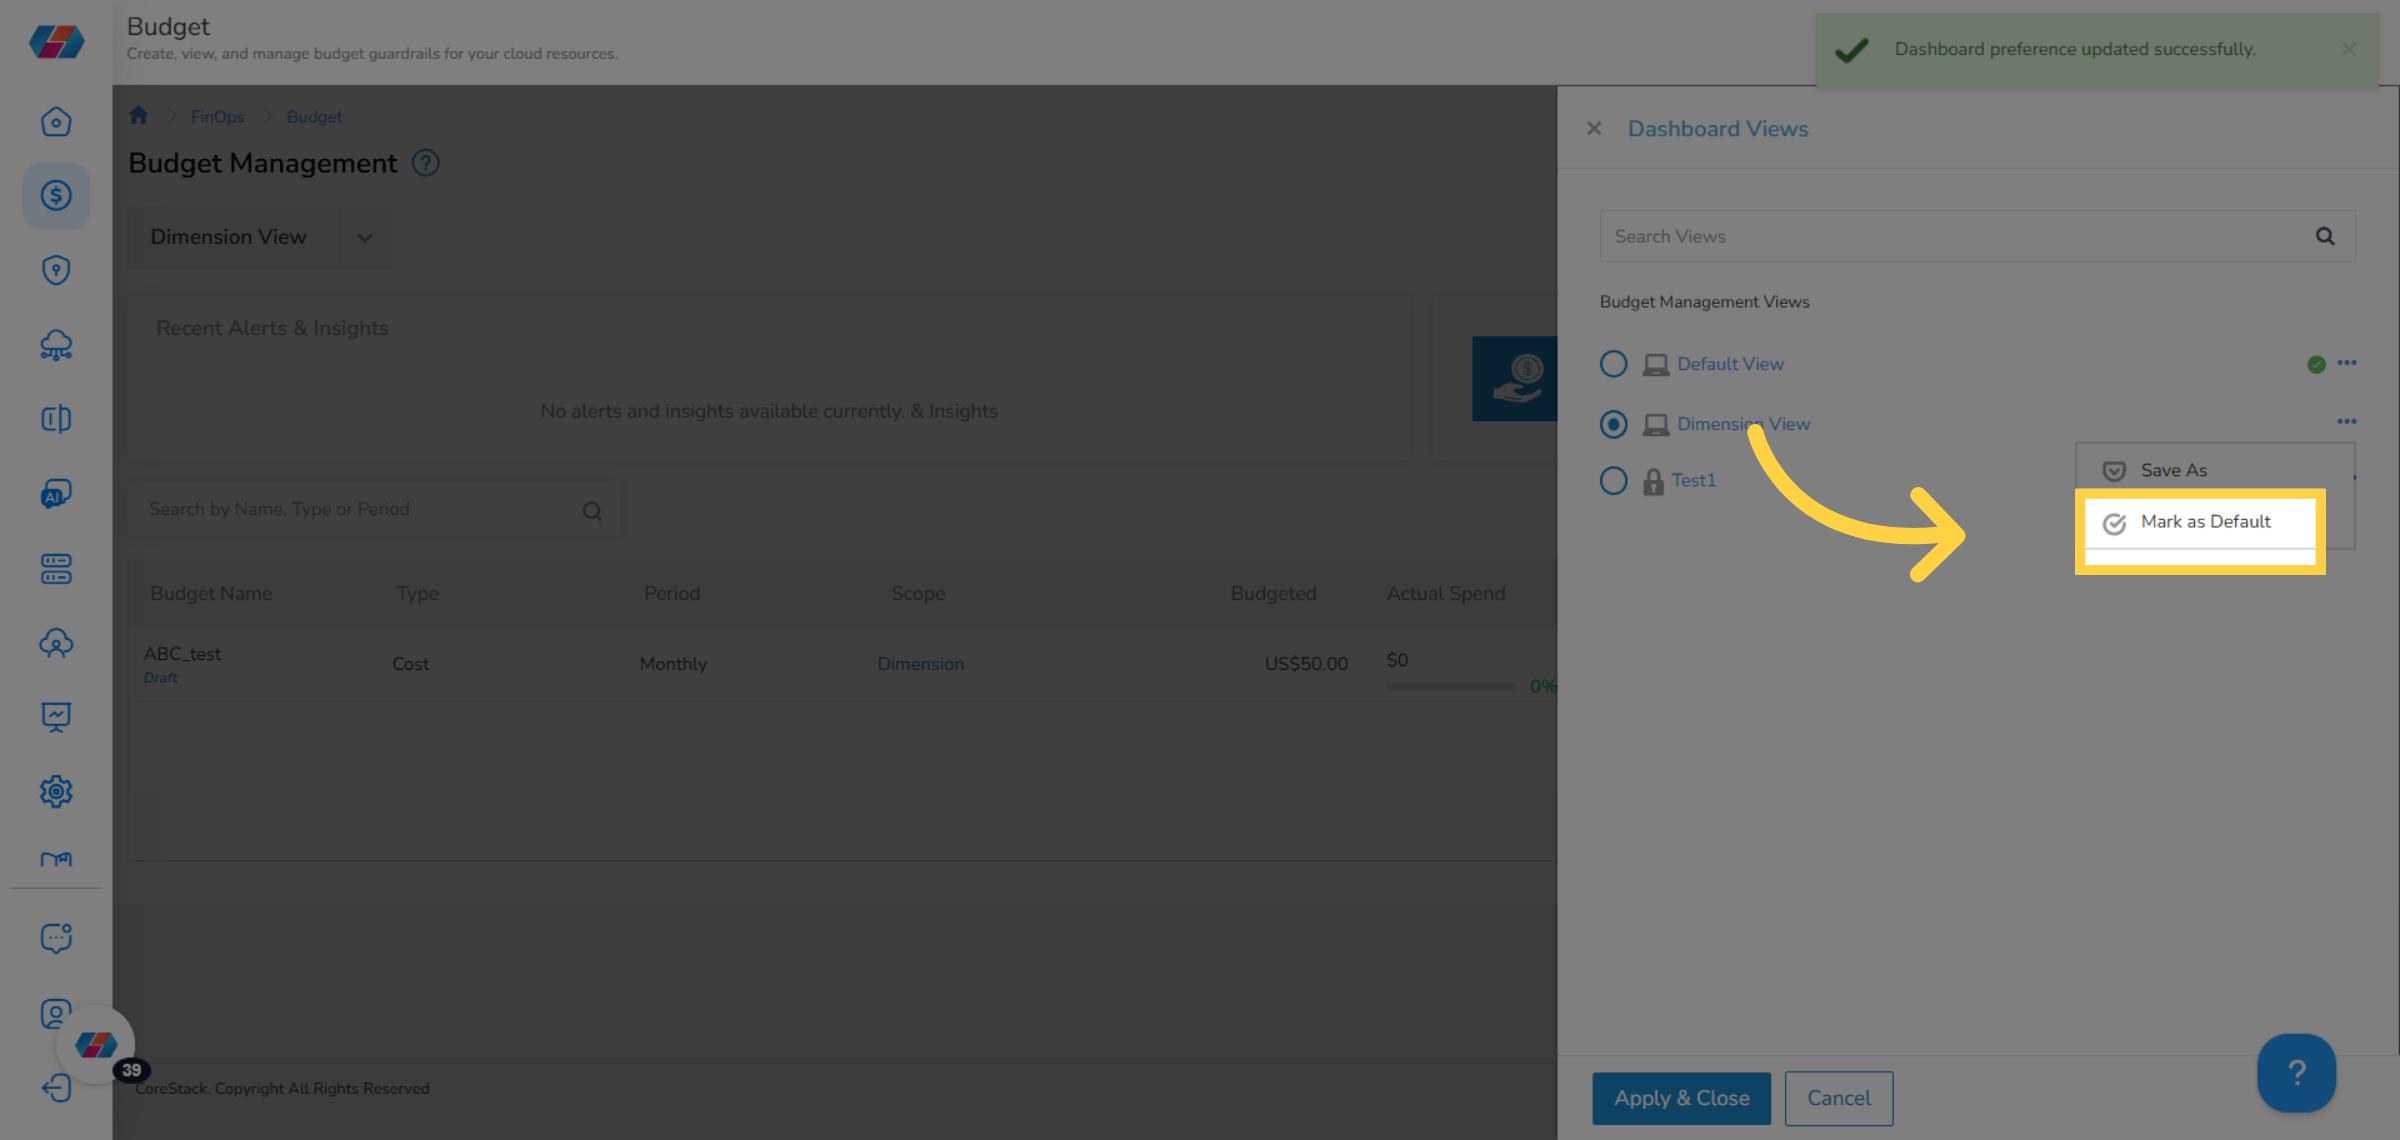Click the search magnifier in Search Views

point(2325,236)
